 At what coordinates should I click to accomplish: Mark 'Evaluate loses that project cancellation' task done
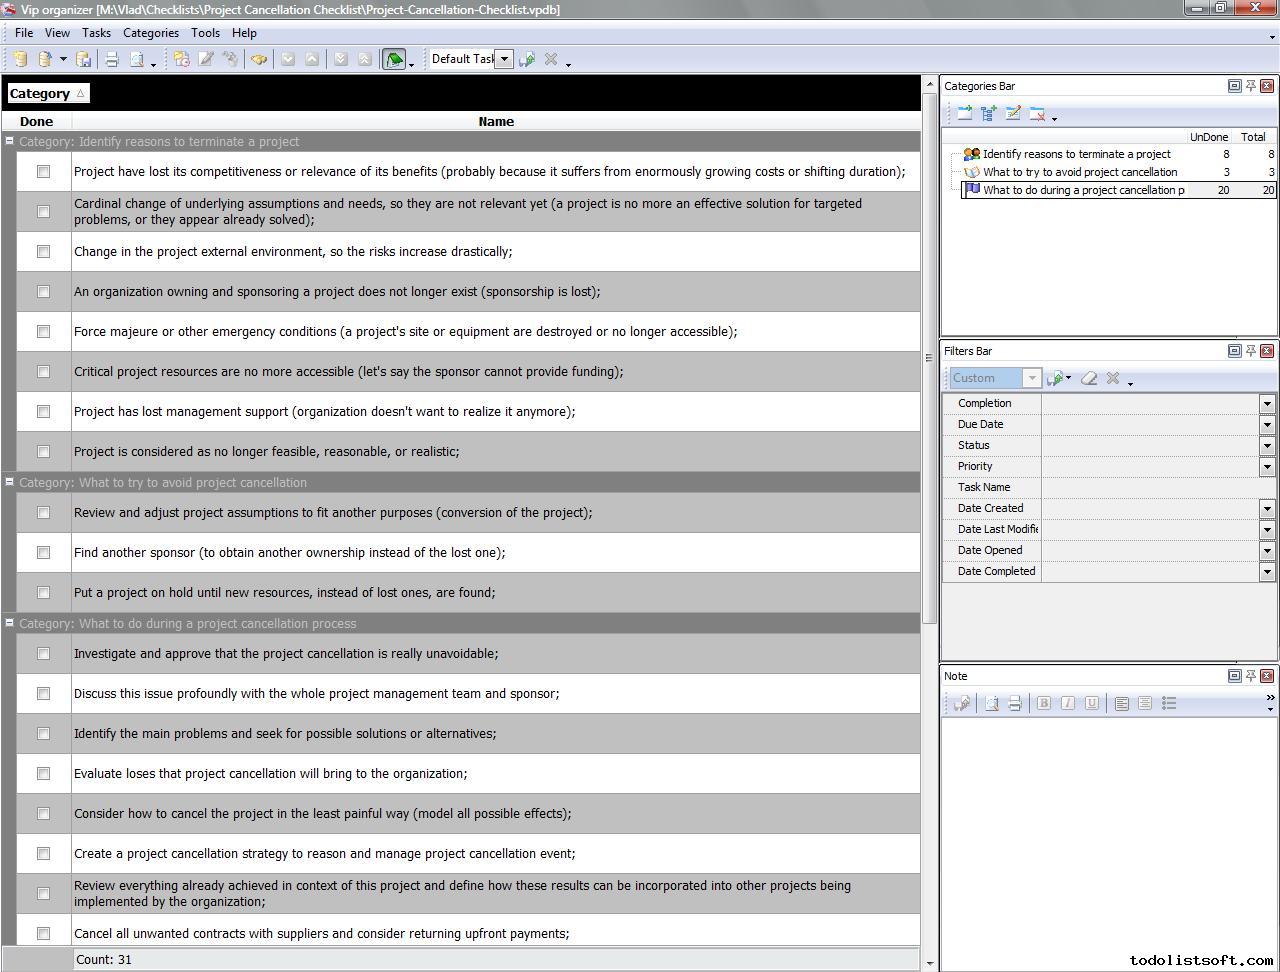pos(43,773)
